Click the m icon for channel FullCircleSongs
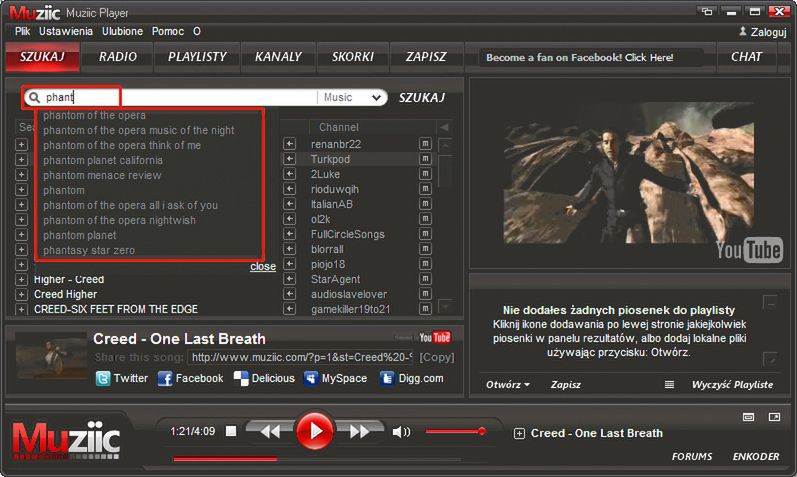Viewport: 797px width, 477px height. click(425, 234)
